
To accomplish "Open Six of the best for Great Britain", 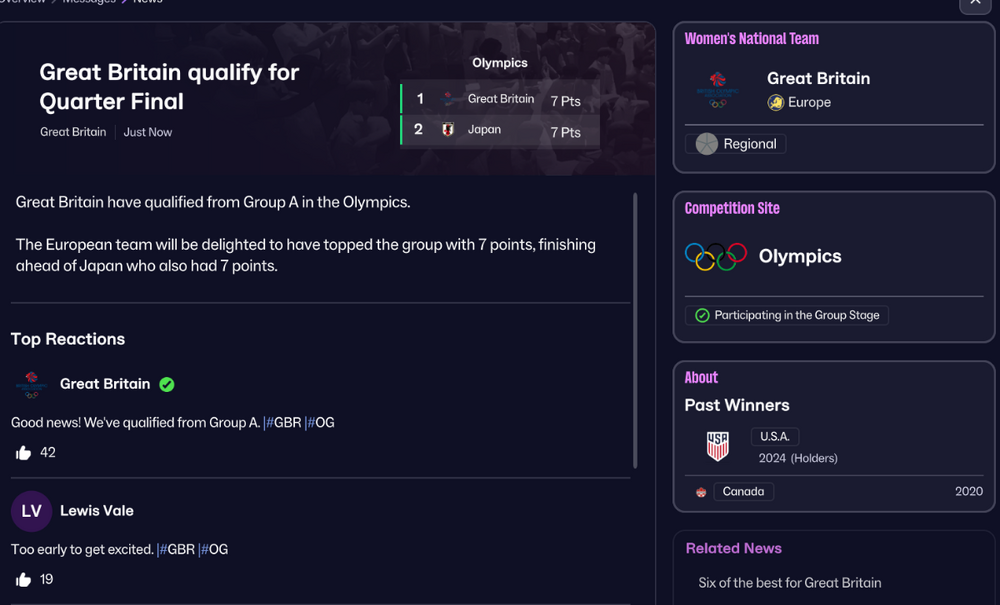I will (790, 583).
